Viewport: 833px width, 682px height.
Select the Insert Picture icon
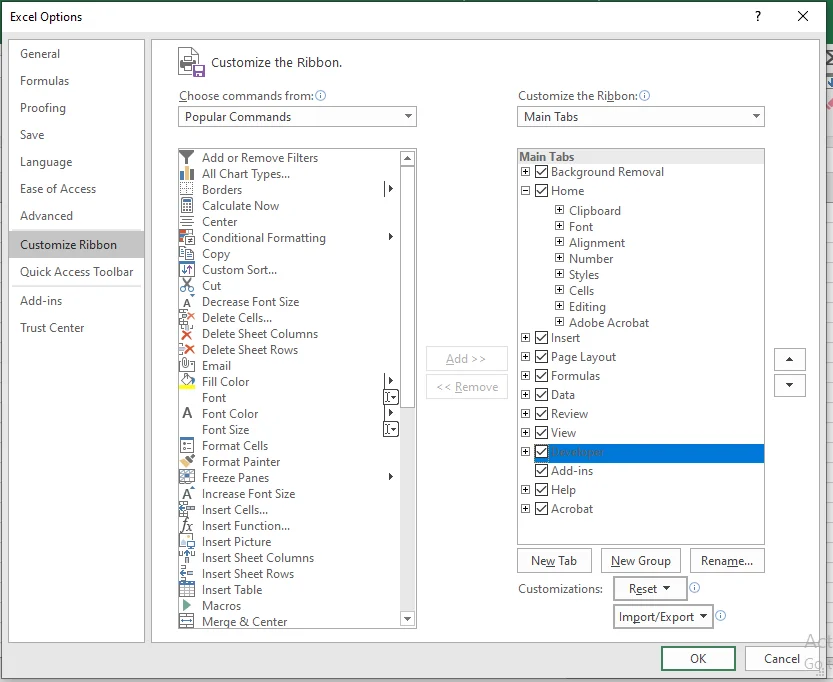186,541
